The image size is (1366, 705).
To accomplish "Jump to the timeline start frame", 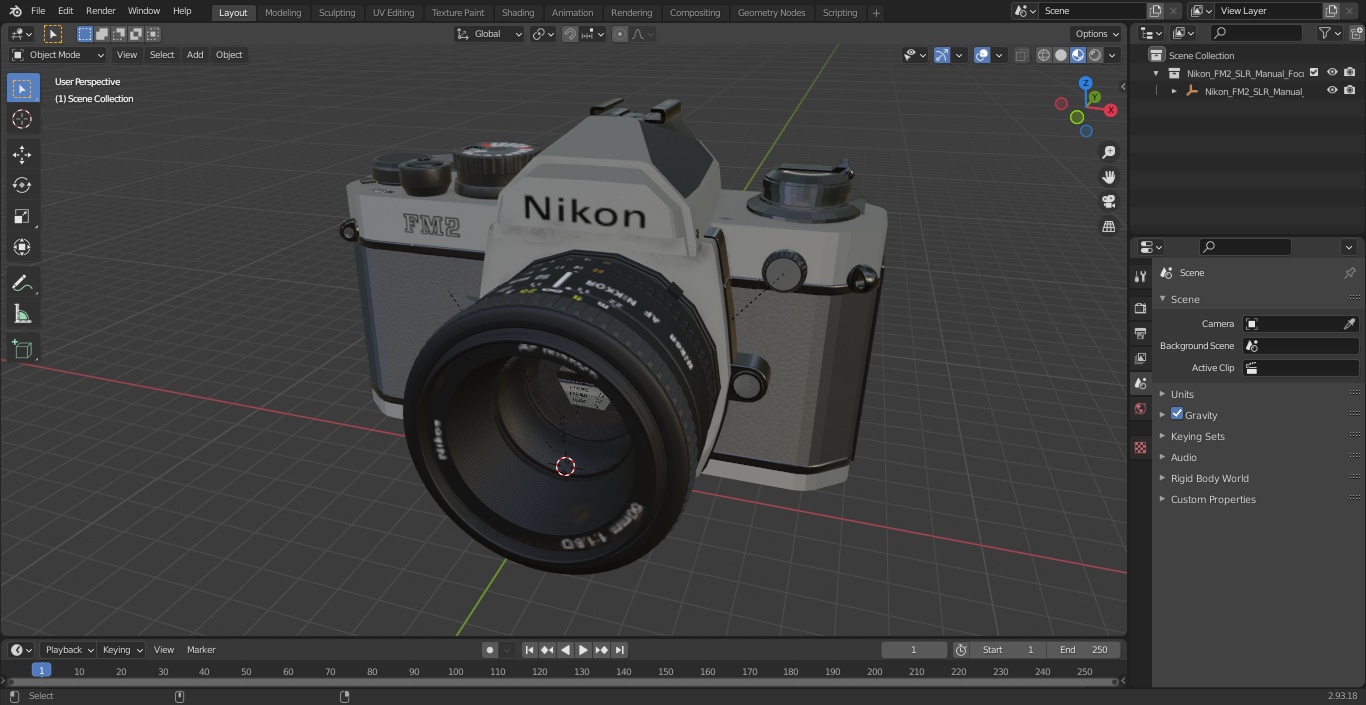I will pyautogui.click(x=529, y=650).
